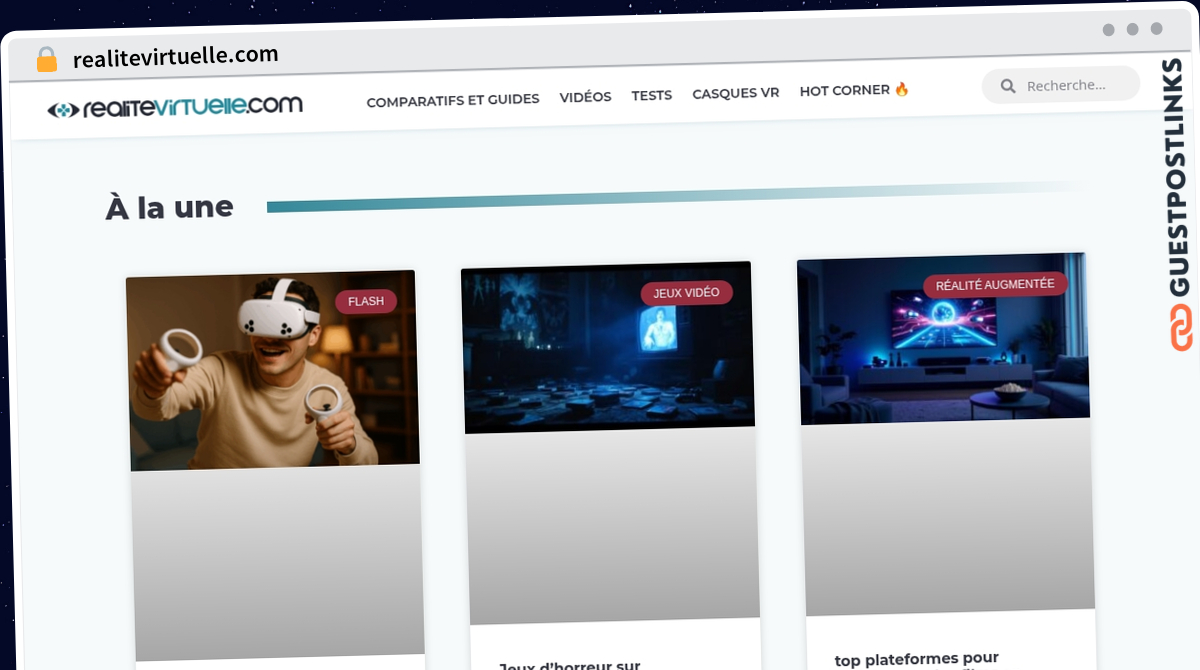This screenshot has width=1200, height=670.
Task: Select the FLASH category badge
Action: [366, 301]
